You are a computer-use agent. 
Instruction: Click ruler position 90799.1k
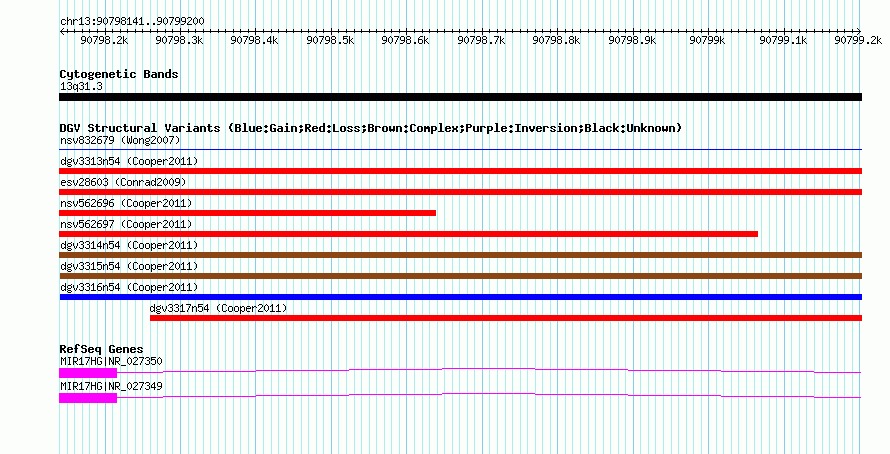click(x=783, y=40)
